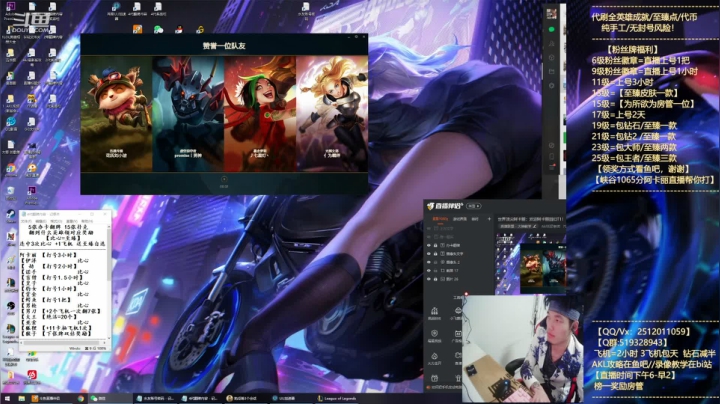Click the green status dot in the dark sidebar strip

[551, 29]
